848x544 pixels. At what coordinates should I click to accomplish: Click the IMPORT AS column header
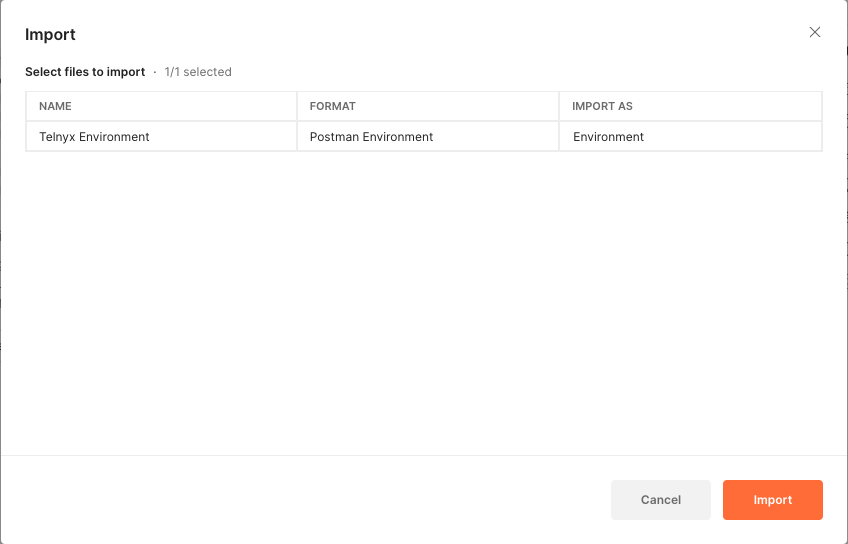click(x=691, y=106)
